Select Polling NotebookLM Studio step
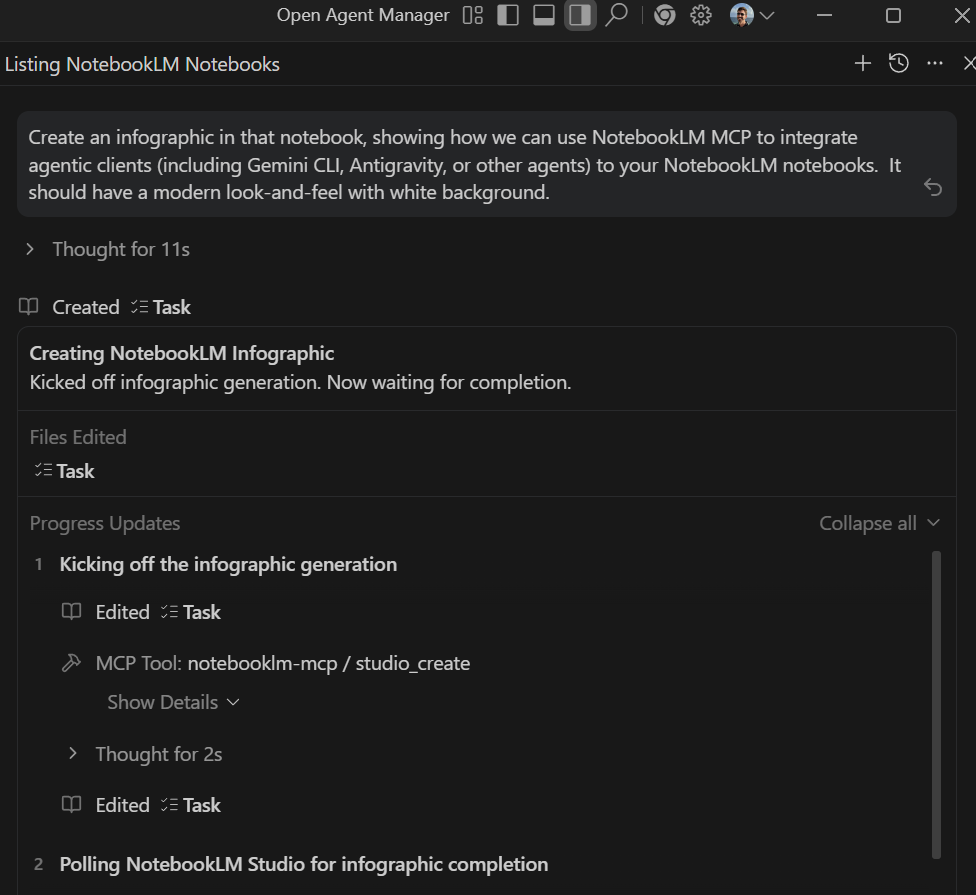The image size is (976, 895). click(304, 865)
